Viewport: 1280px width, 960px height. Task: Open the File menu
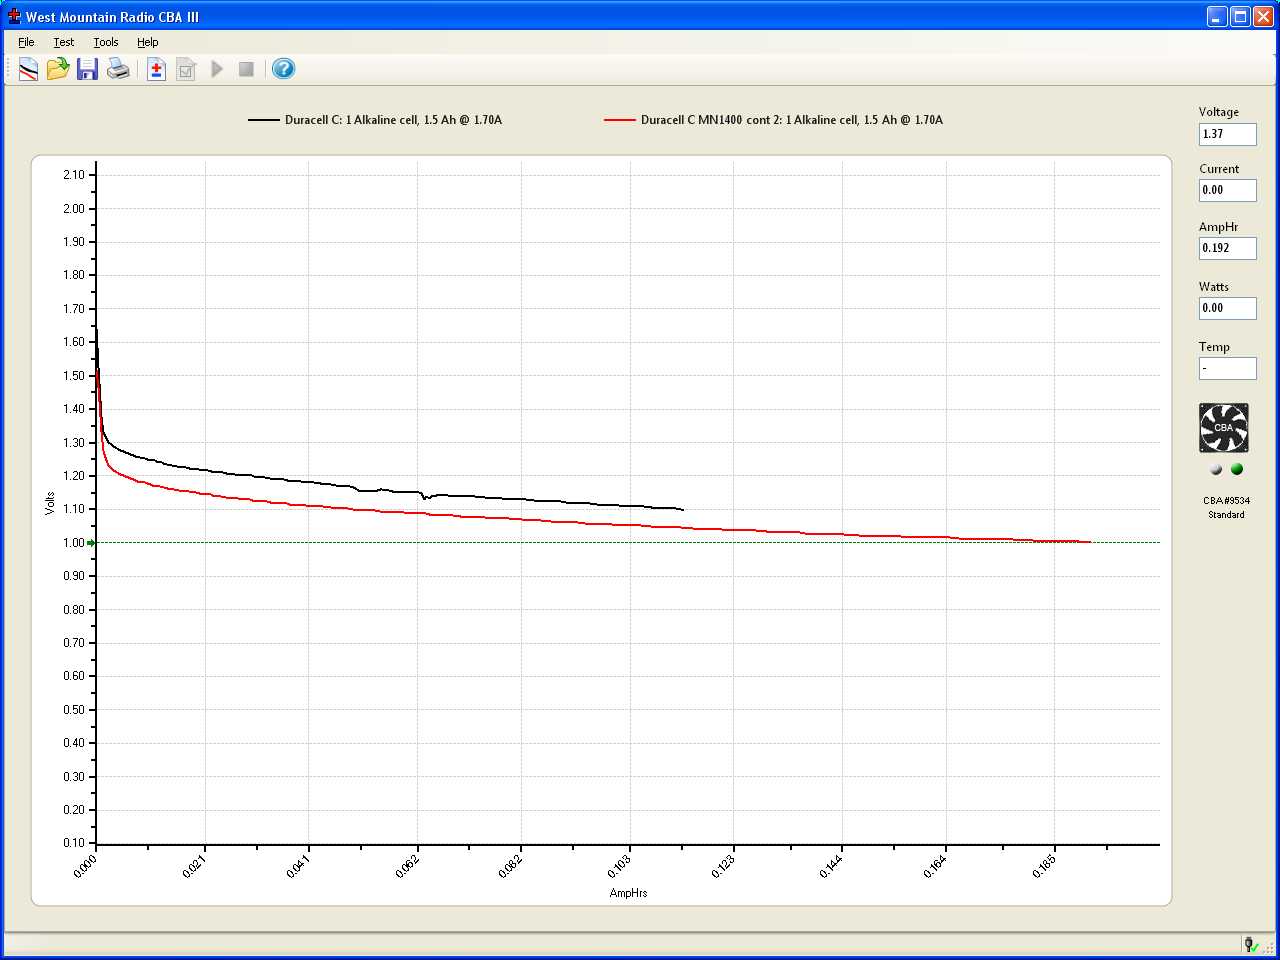(26, 42)
